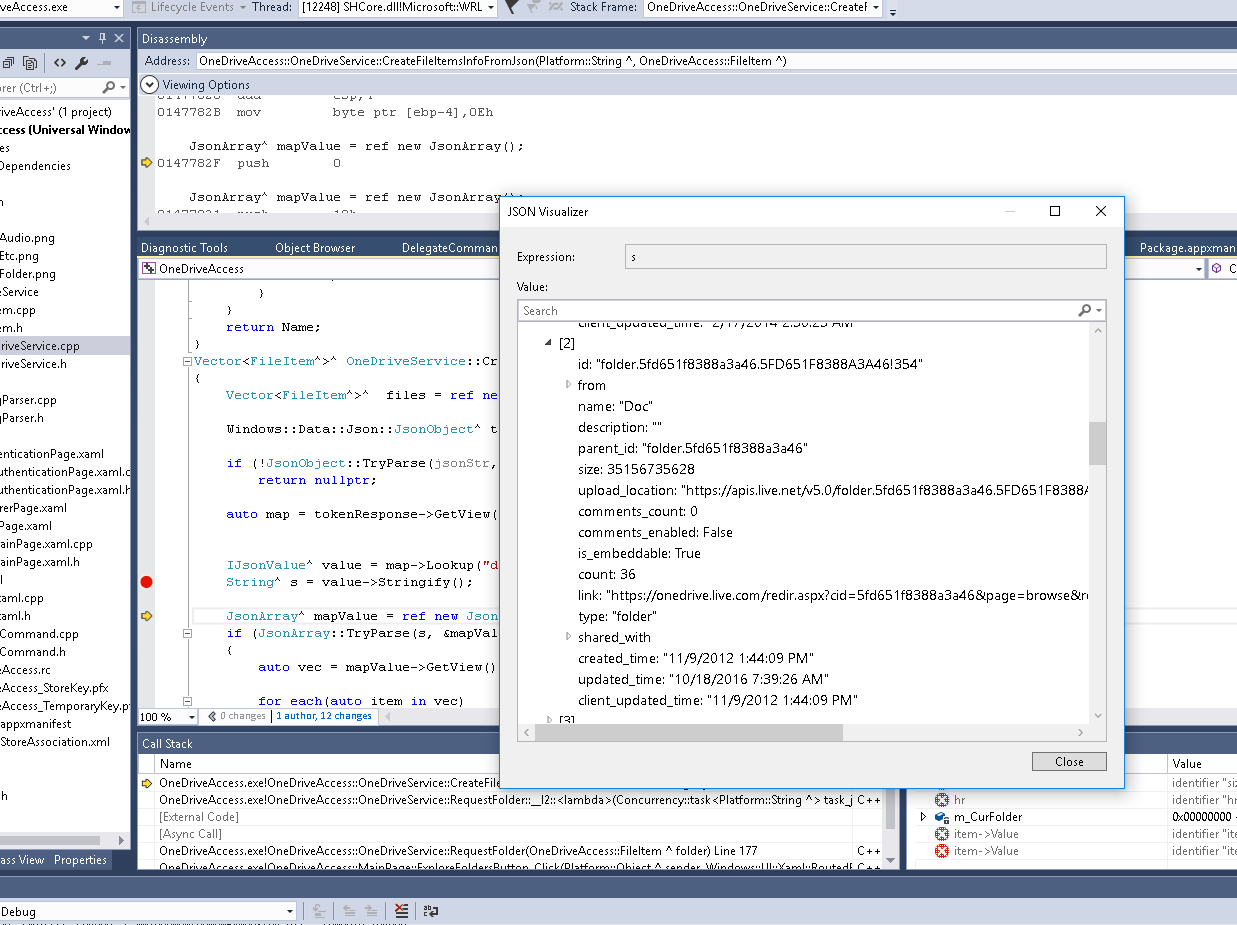This screenshot has width=1237, height=925.
Task: Expand the 'shared_with' JSON node
Action: tap(568, 637)
